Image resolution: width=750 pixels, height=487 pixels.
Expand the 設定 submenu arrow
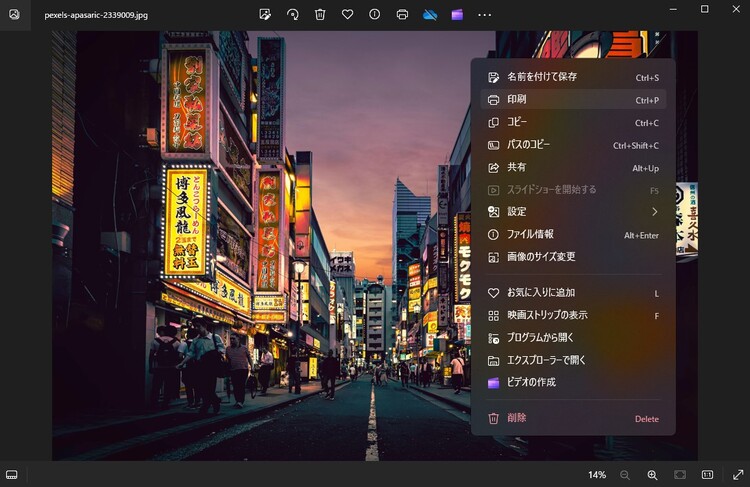654,211
